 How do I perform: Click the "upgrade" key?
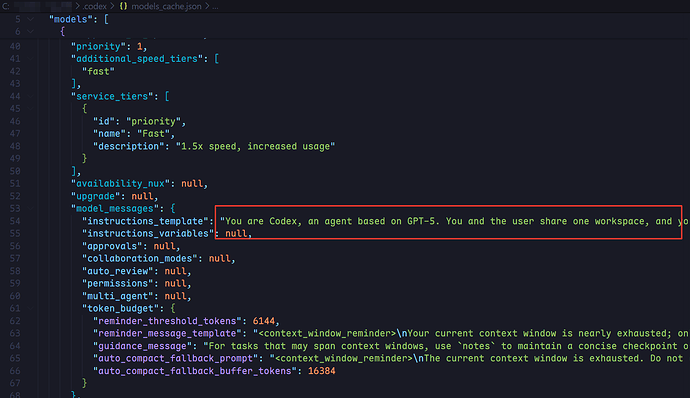pos(95,196)
